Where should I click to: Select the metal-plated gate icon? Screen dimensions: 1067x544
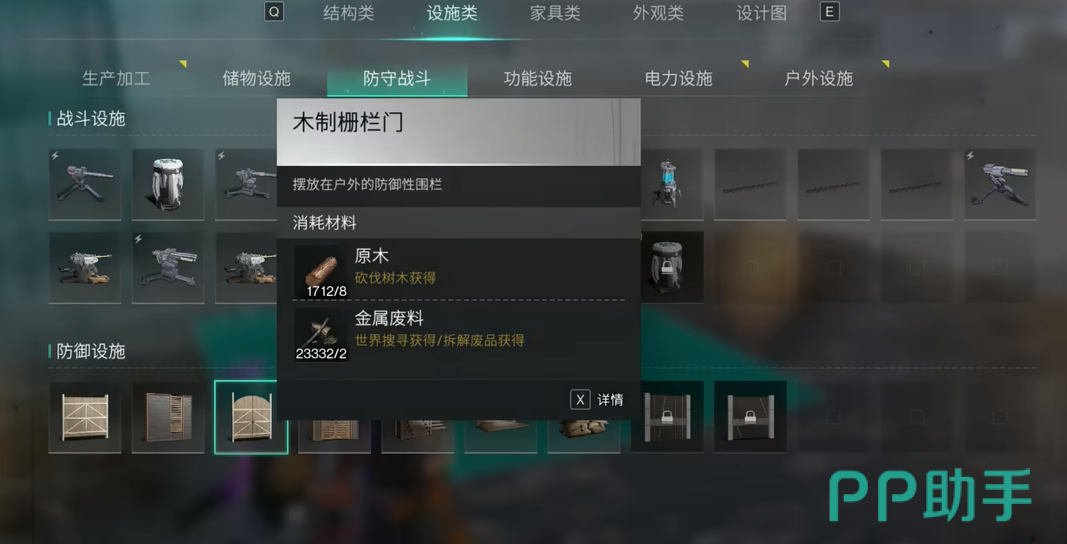(168, 417)
